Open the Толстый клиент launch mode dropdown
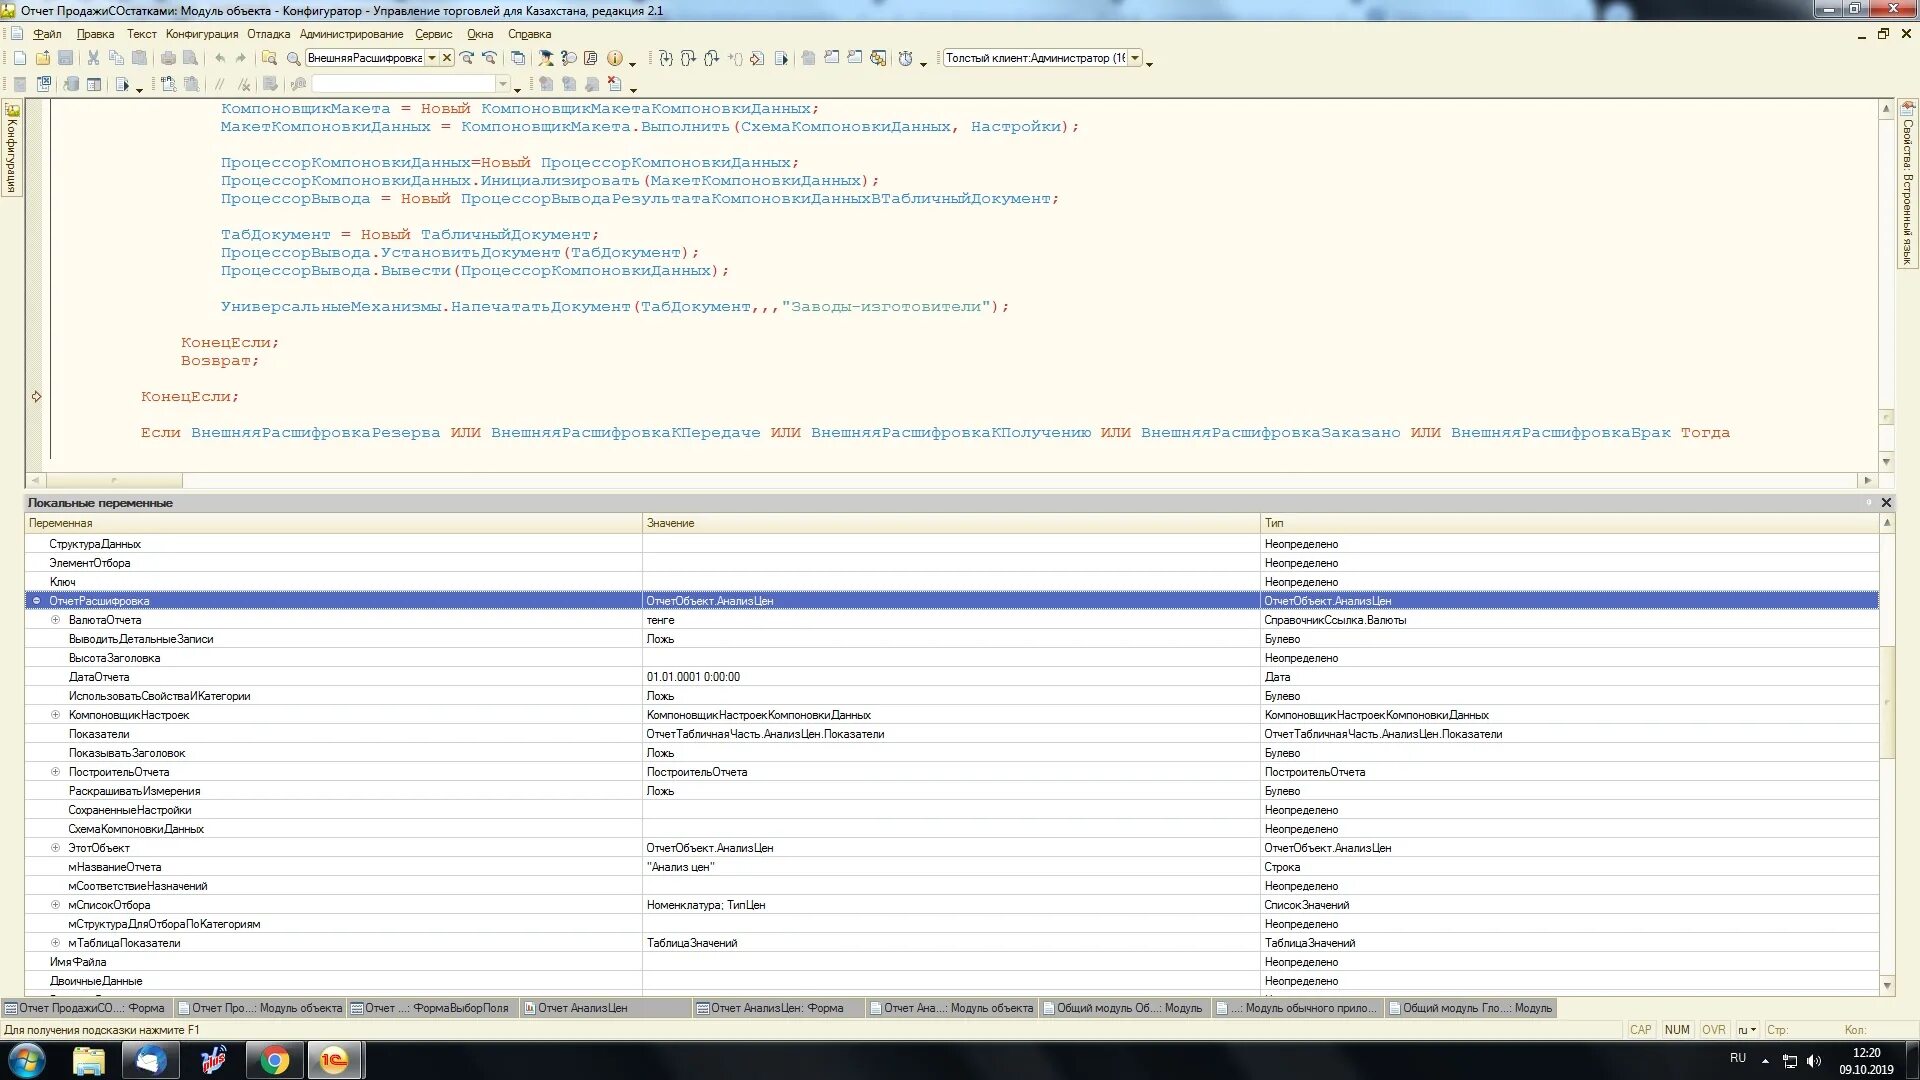Image resolution: width=1920 pixels, height=1080 pixels. click(x=1135, y=58)
